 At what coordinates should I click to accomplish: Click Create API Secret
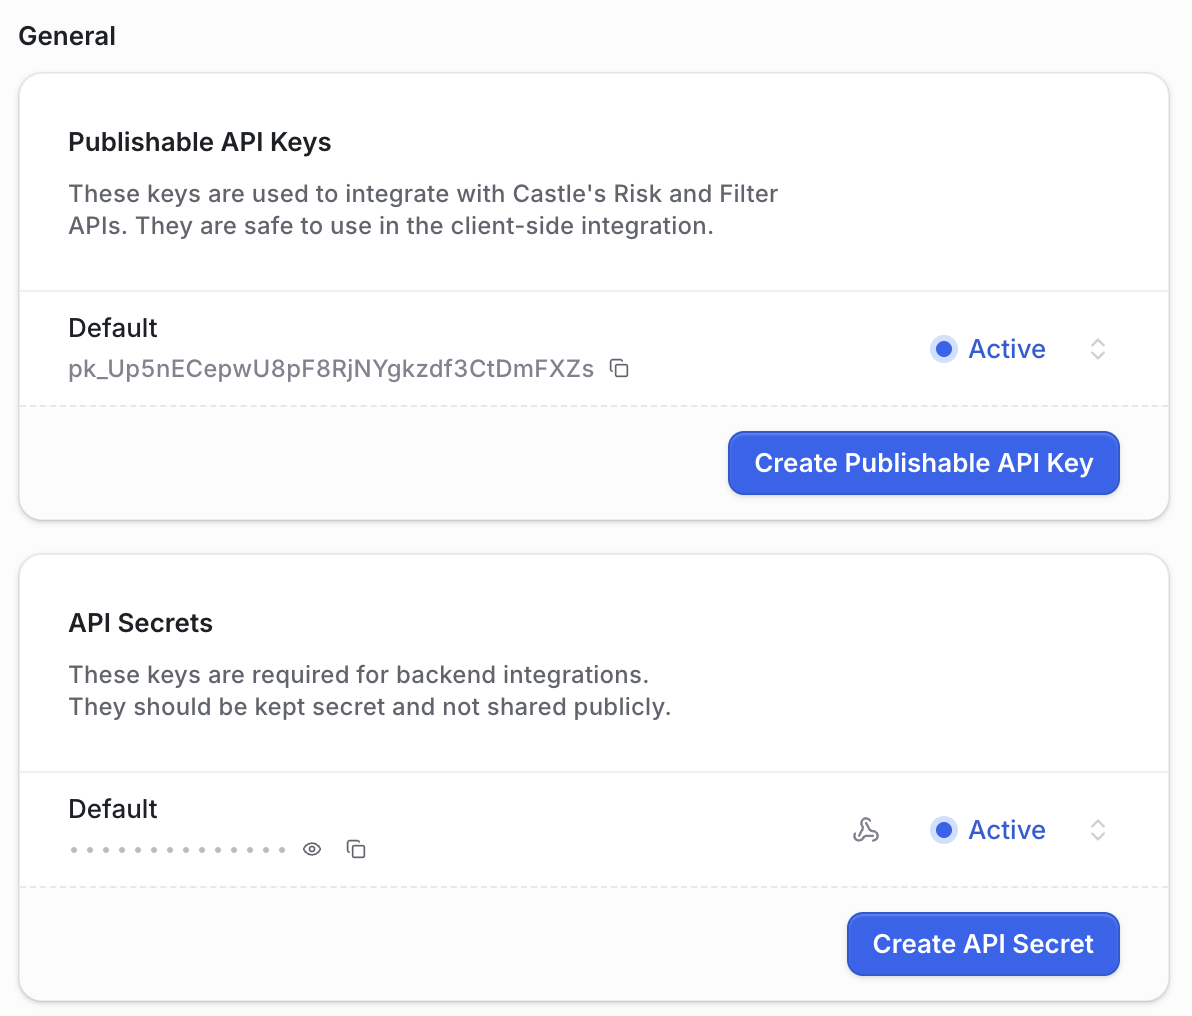(983, 943)
